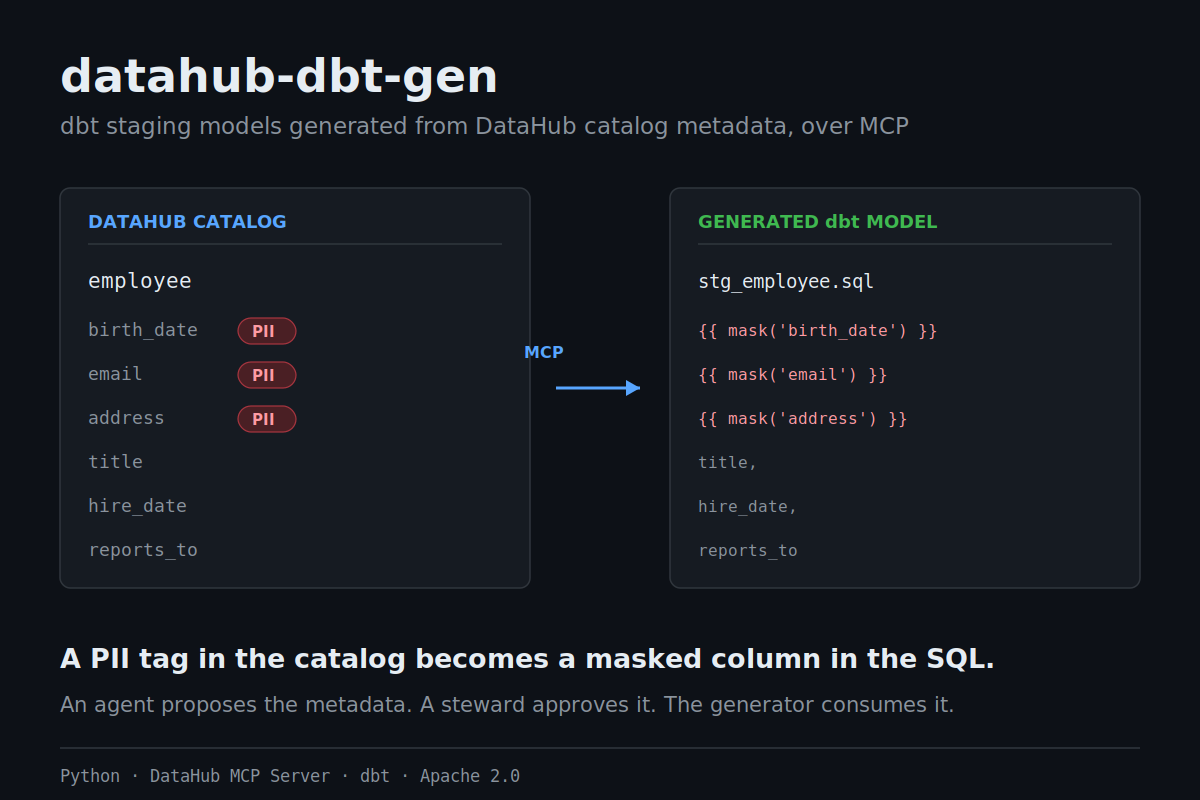Click the headline about PII tag masking
Screen dimensions: 1200x800
(x=527, y=659)
